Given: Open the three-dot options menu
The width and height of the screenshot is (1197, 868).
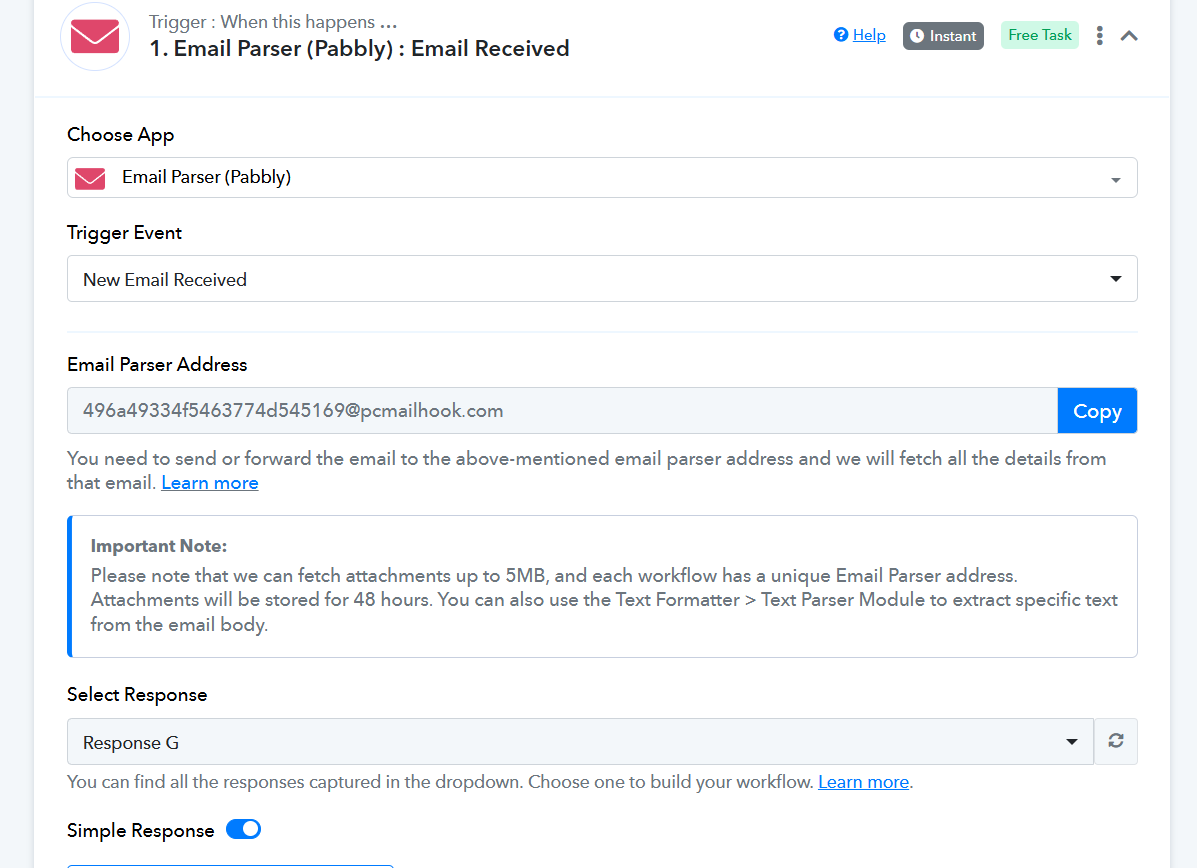Looking at the screenshot, I should coord(1099,36).
